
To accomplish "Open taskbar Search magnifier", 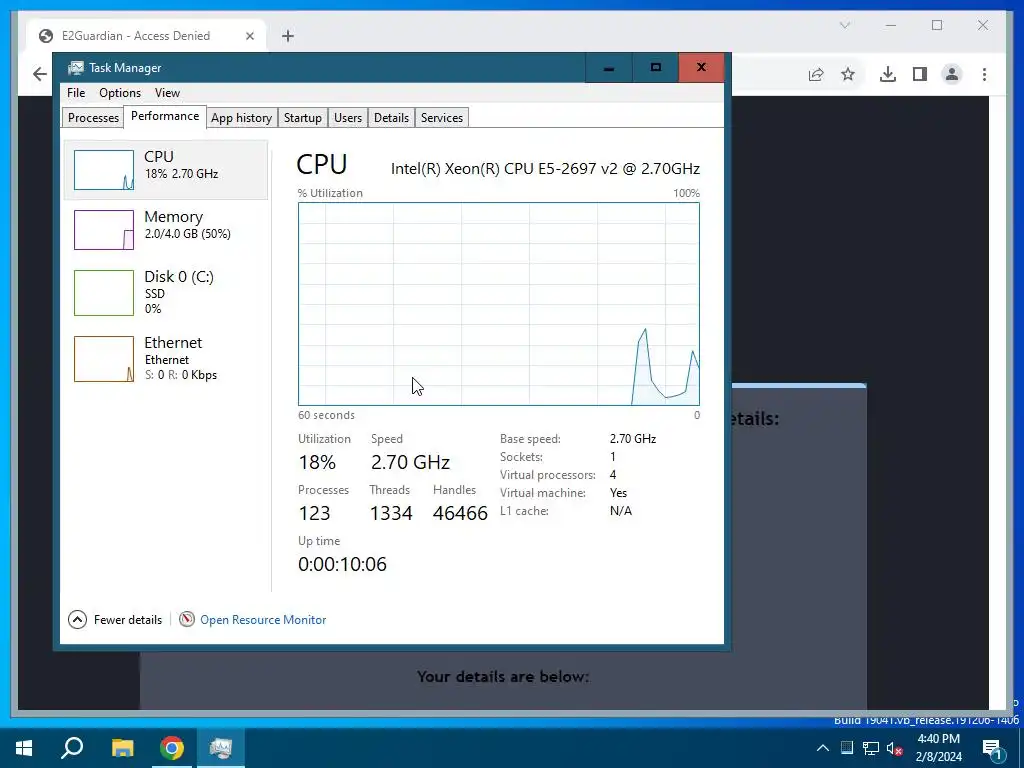I will click(x=72, y=748).
